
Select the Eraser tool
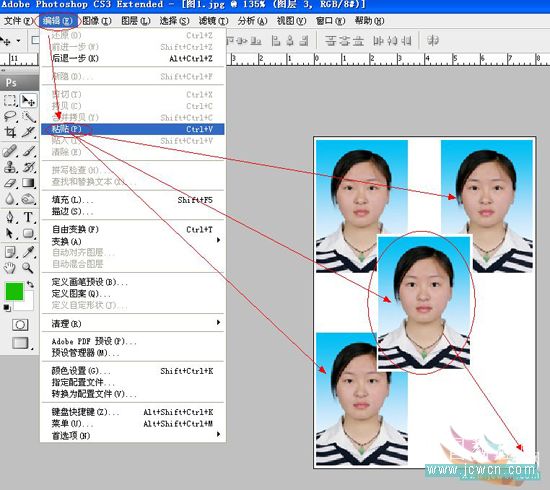(10, 183)
